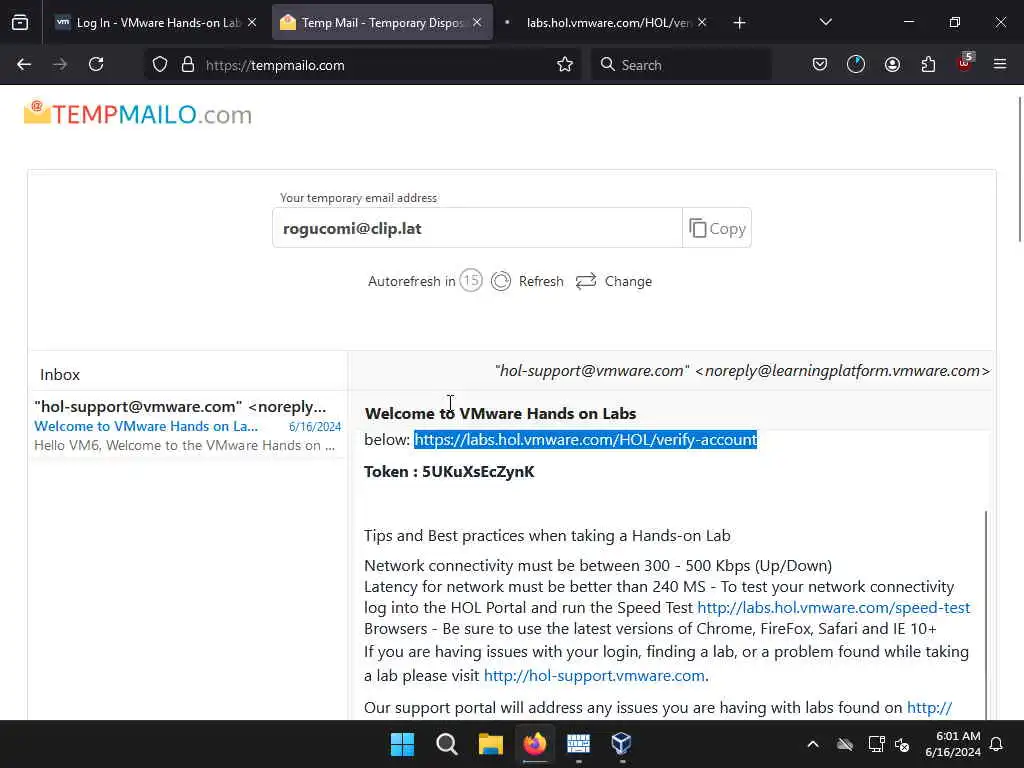Go forward to next page

click(x=60, y=65)
